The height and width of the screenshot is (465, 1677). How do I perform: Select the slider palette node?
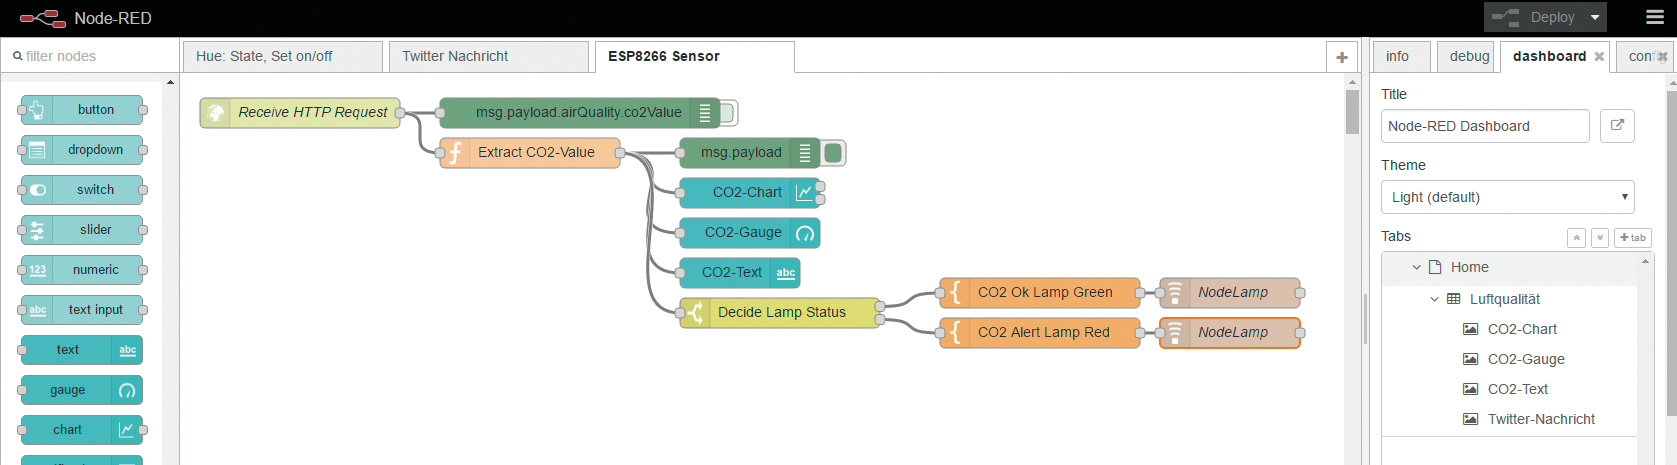coord(82,230)
